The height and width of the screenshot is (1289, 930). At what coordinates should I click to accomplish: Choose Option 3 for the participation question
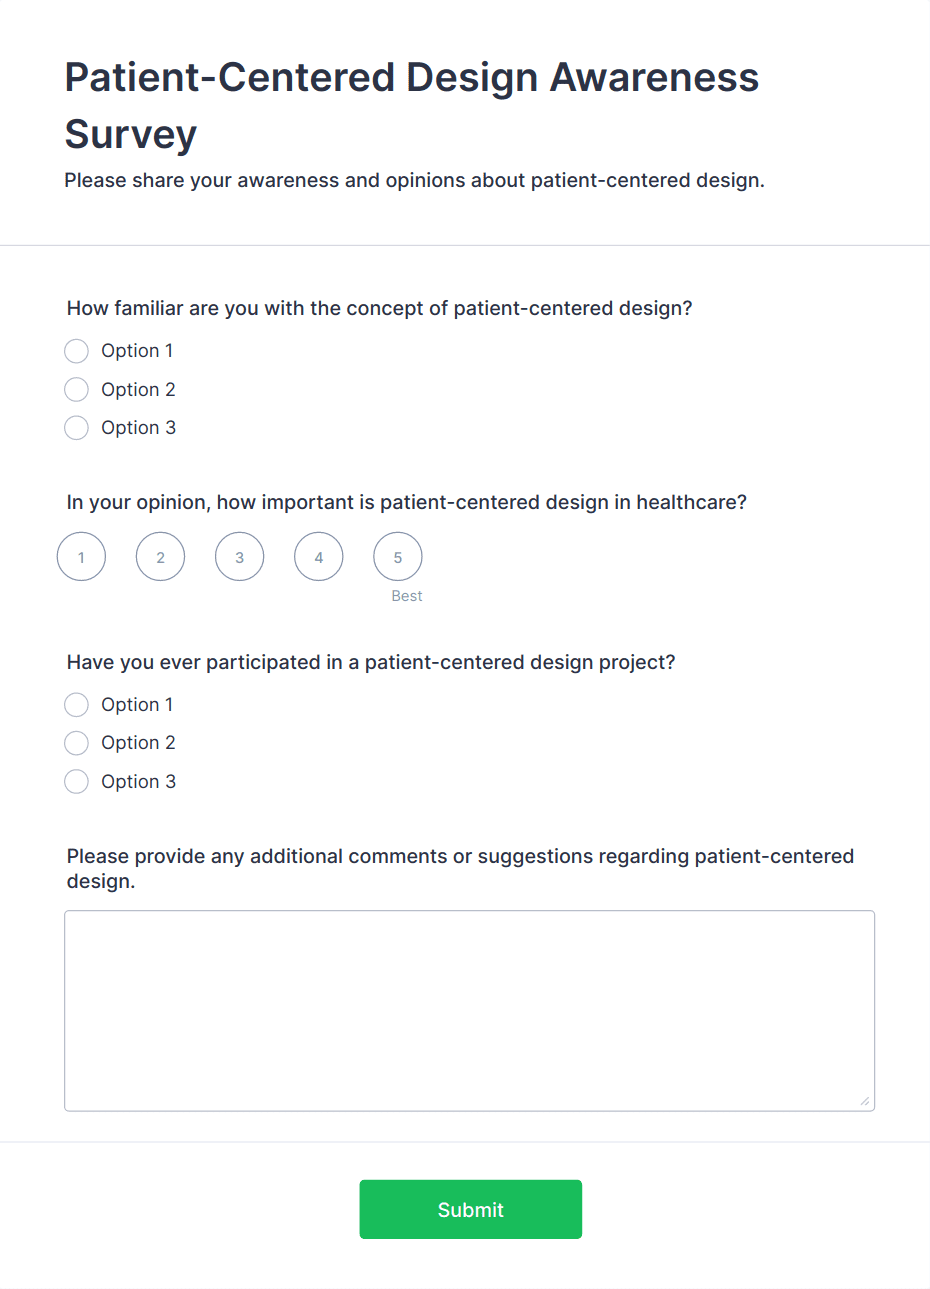[76, 781]
